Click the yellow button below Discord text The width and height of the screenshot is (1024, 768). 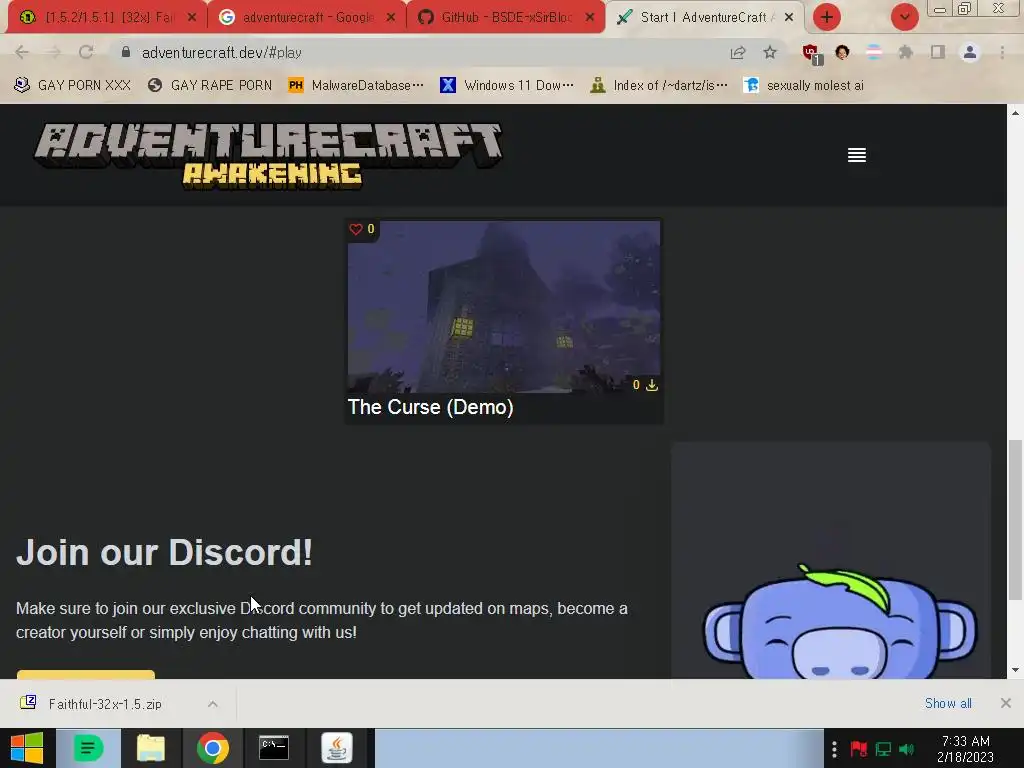click(86, 674)
